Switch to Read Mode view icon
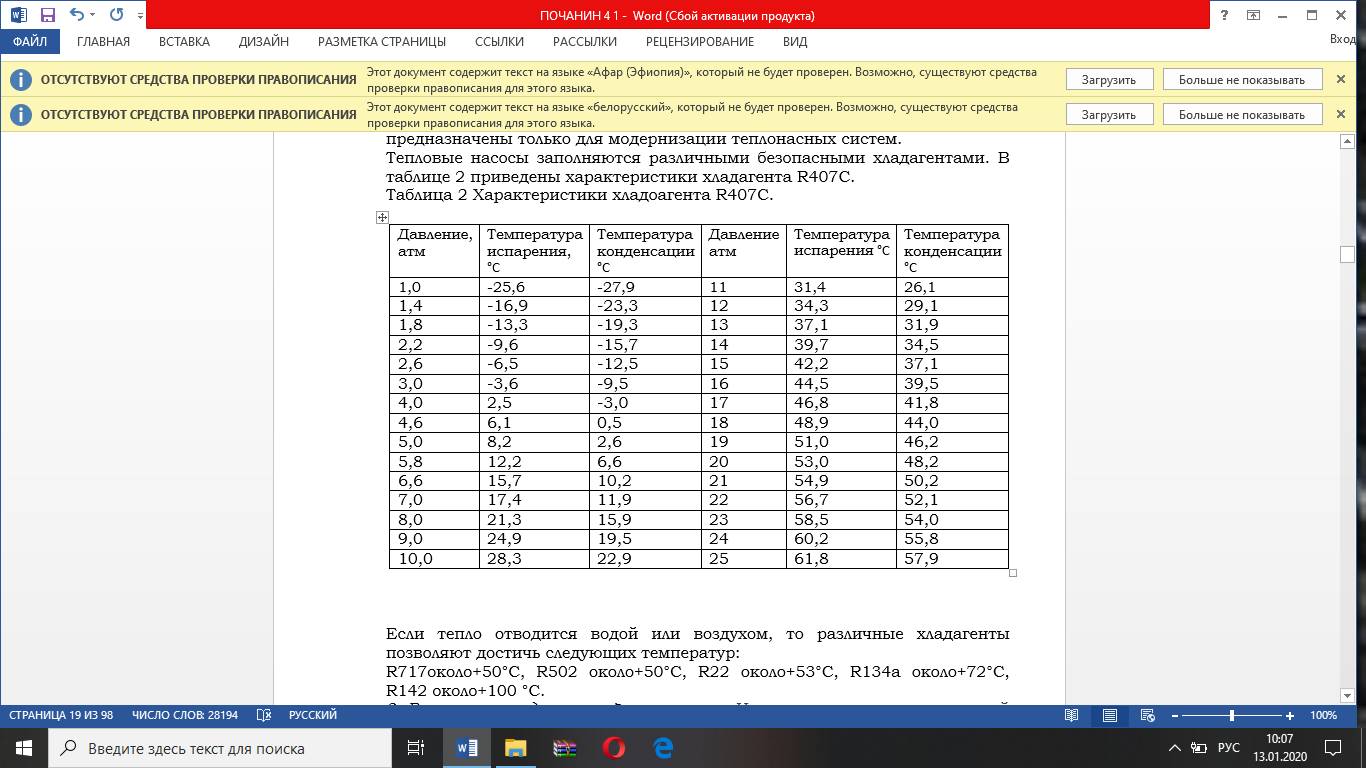This screenshot has width=1366, height=768. (x=1071, y=715)
